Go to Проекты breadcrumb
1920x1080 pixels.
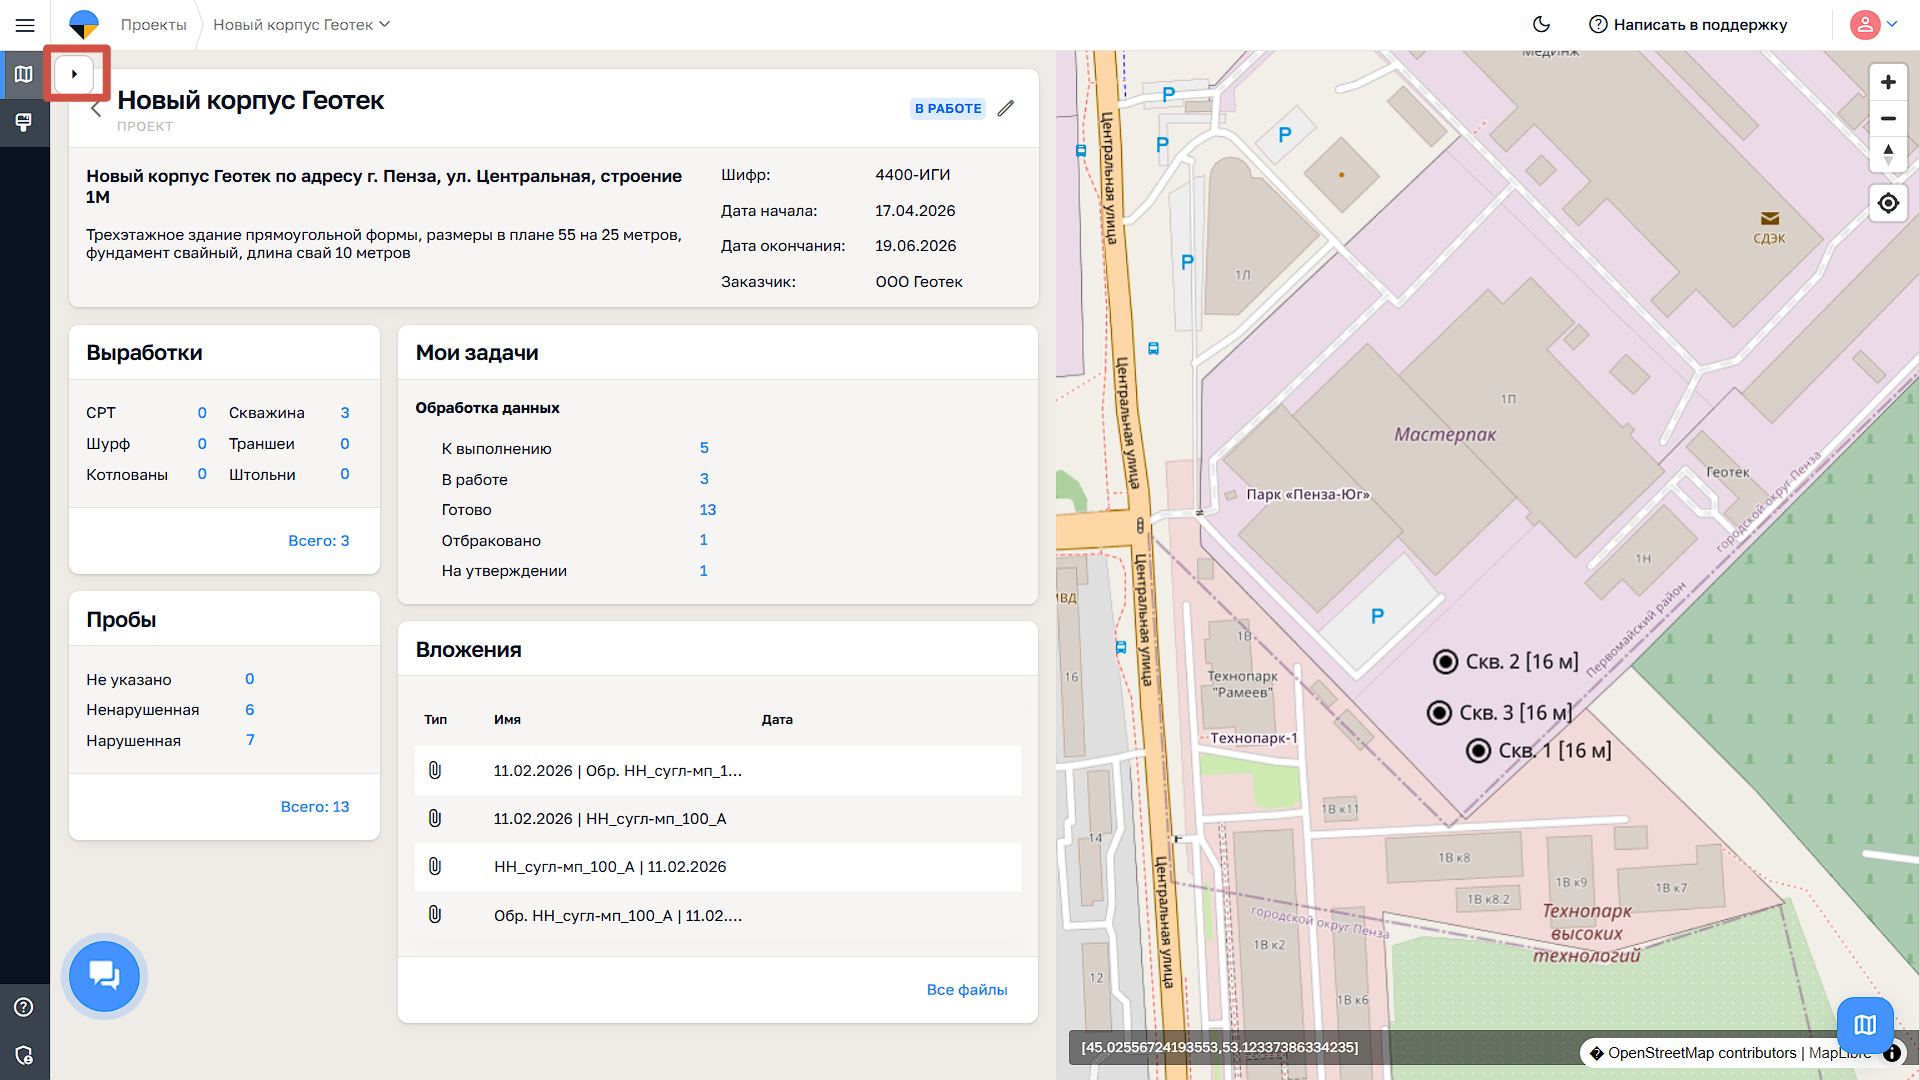(153, 24)
